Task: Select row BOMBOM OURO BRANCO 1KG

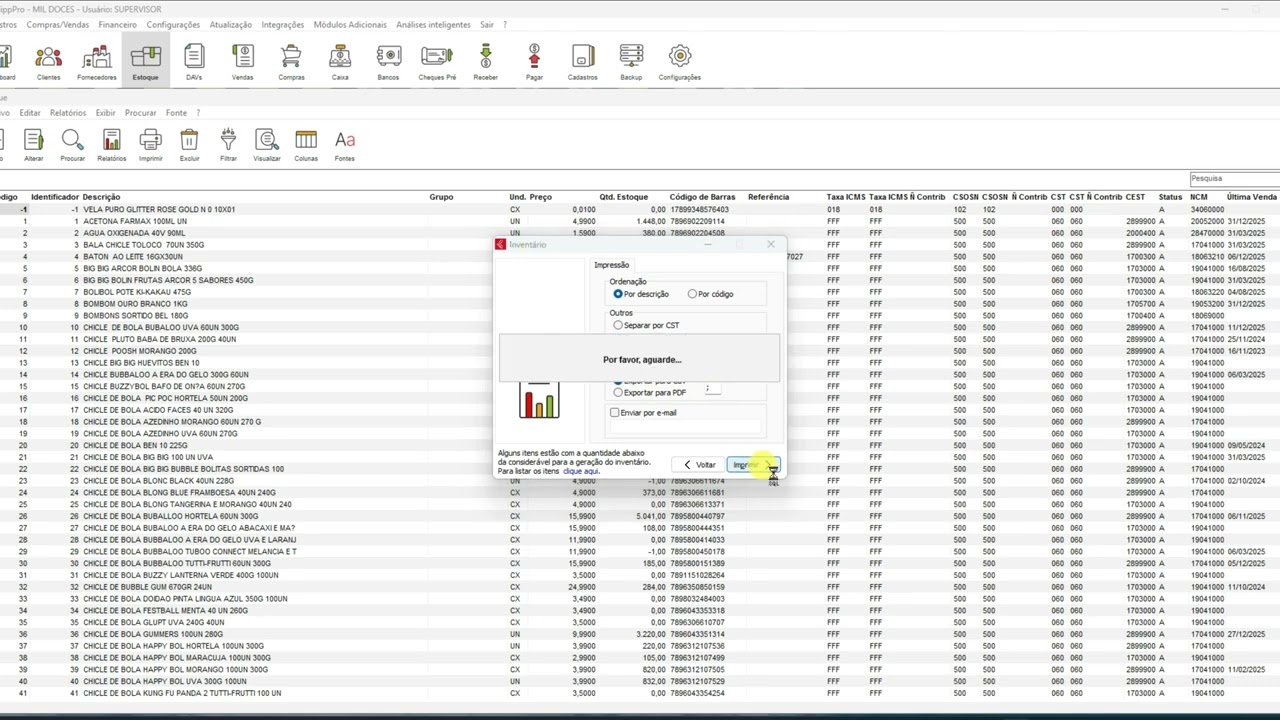Action: (640, 304)
